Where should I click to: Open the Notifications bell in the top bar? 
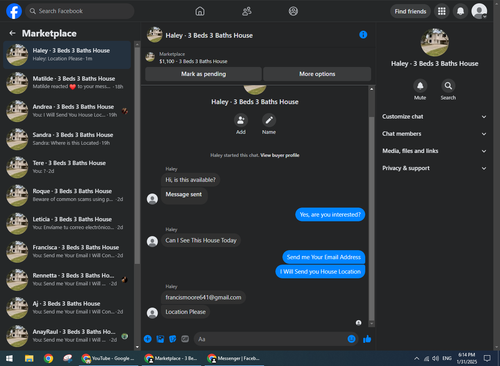(x=460, y=11)
